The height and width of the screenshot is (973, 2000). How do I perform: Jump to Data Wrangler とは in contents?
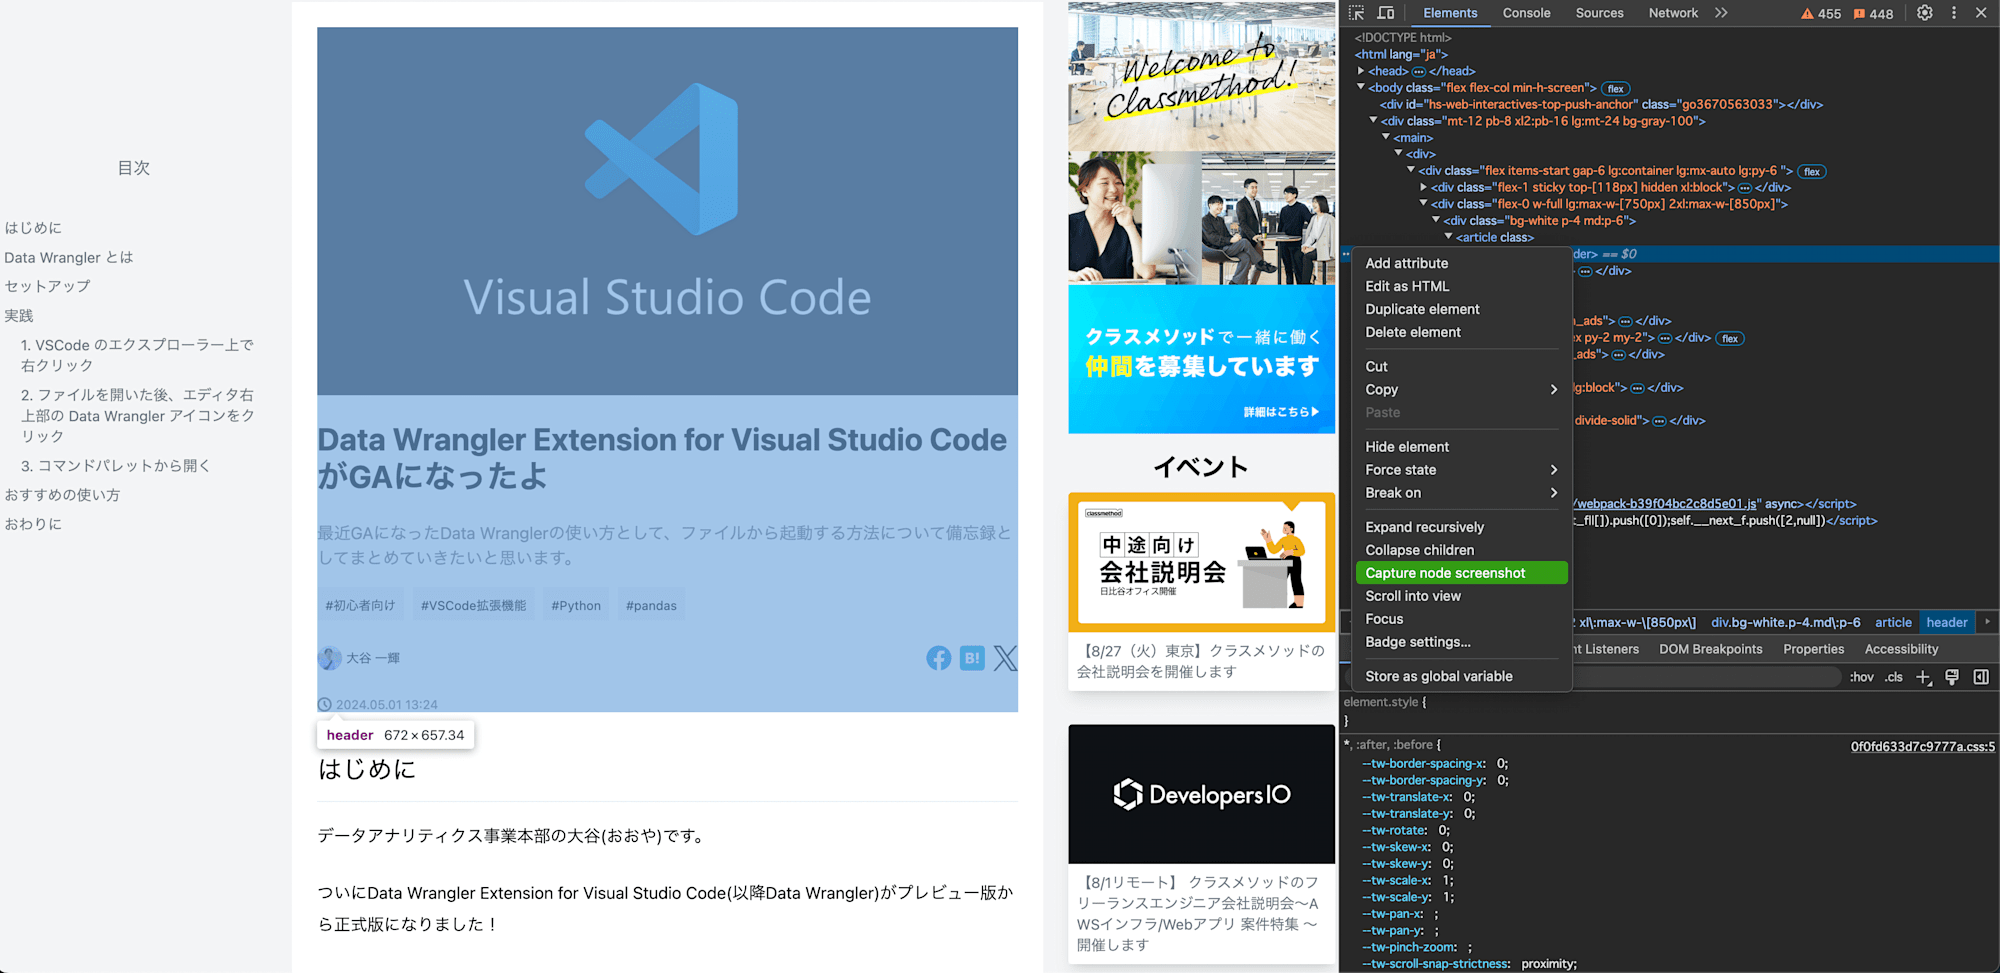(68, 257)
